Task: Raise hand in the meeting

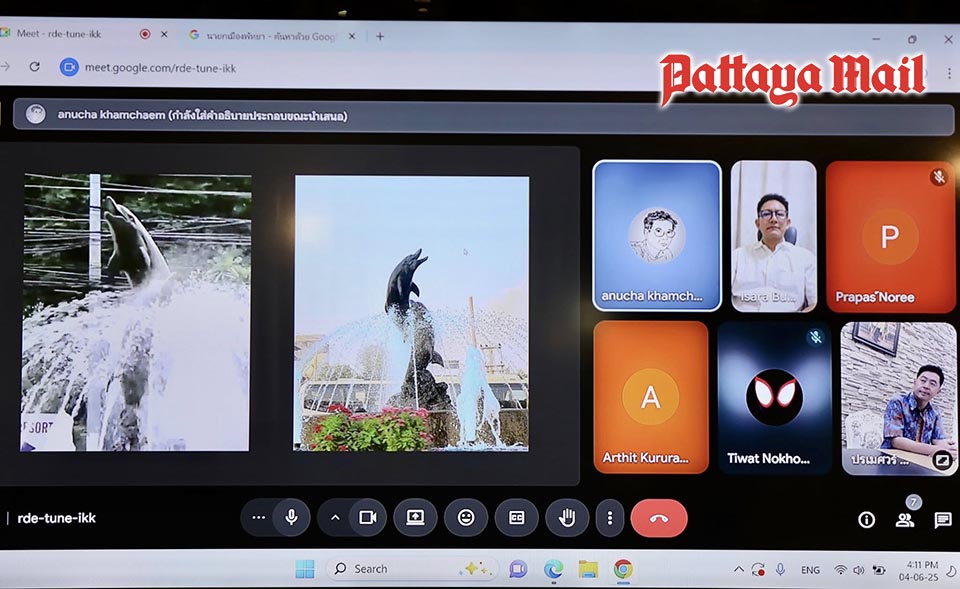Action: (x=567, y=518)
